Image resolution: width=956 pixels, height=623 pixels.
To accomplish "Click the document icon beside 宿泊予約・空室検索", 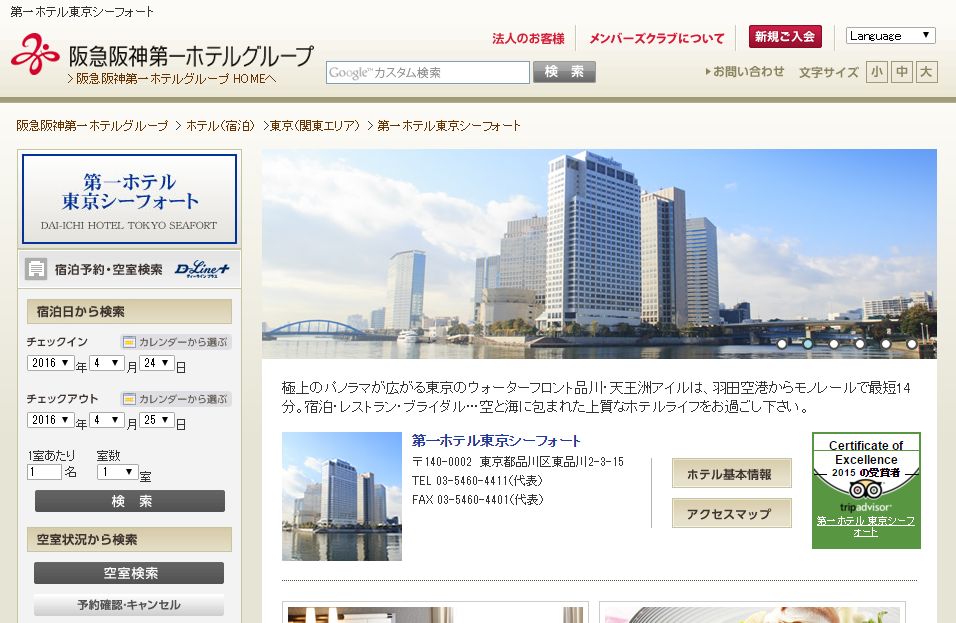I will point(36,269).
